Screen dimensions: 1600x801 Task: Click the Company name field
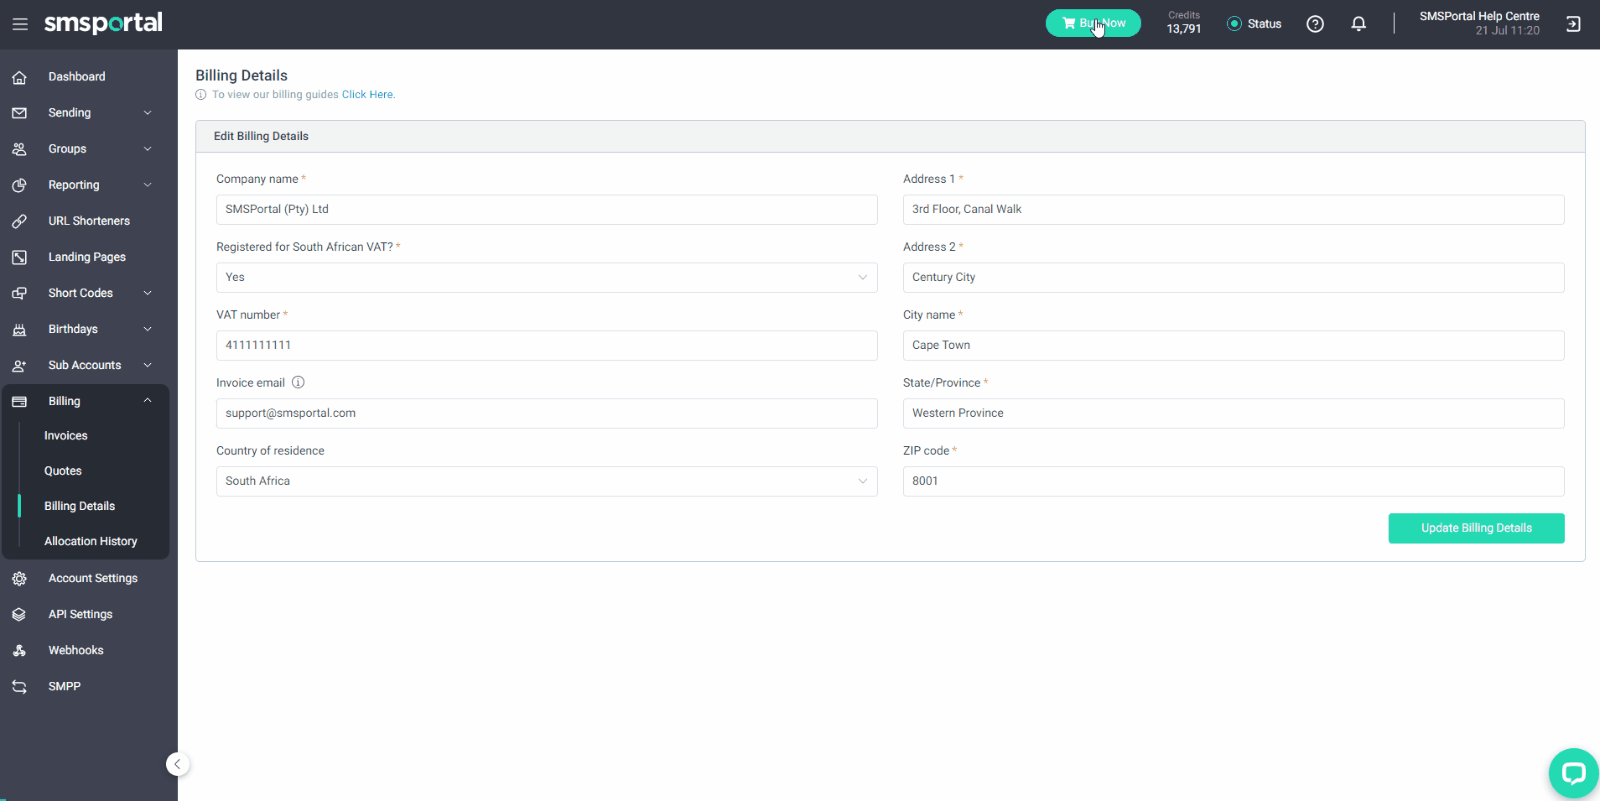[547, 209]
